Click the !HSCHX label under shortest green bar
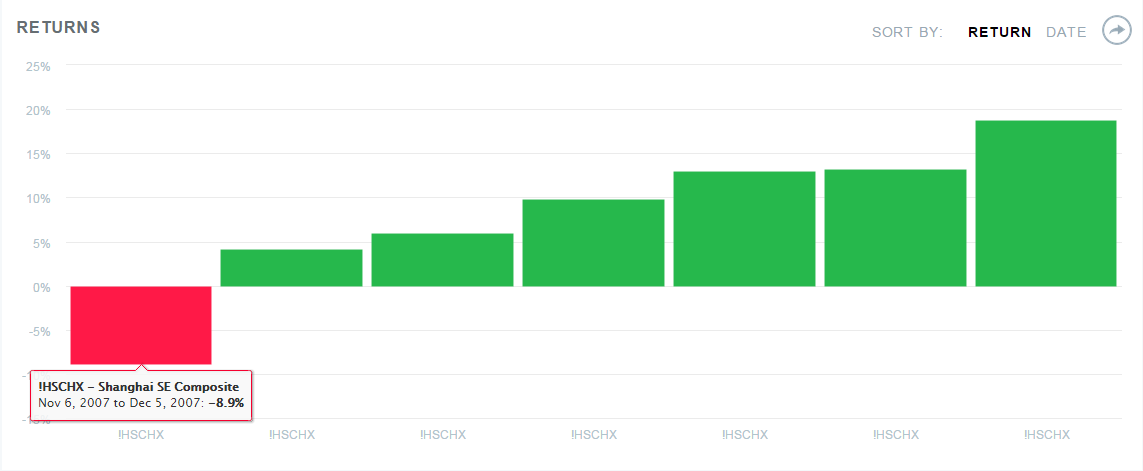 pos(292,435)
